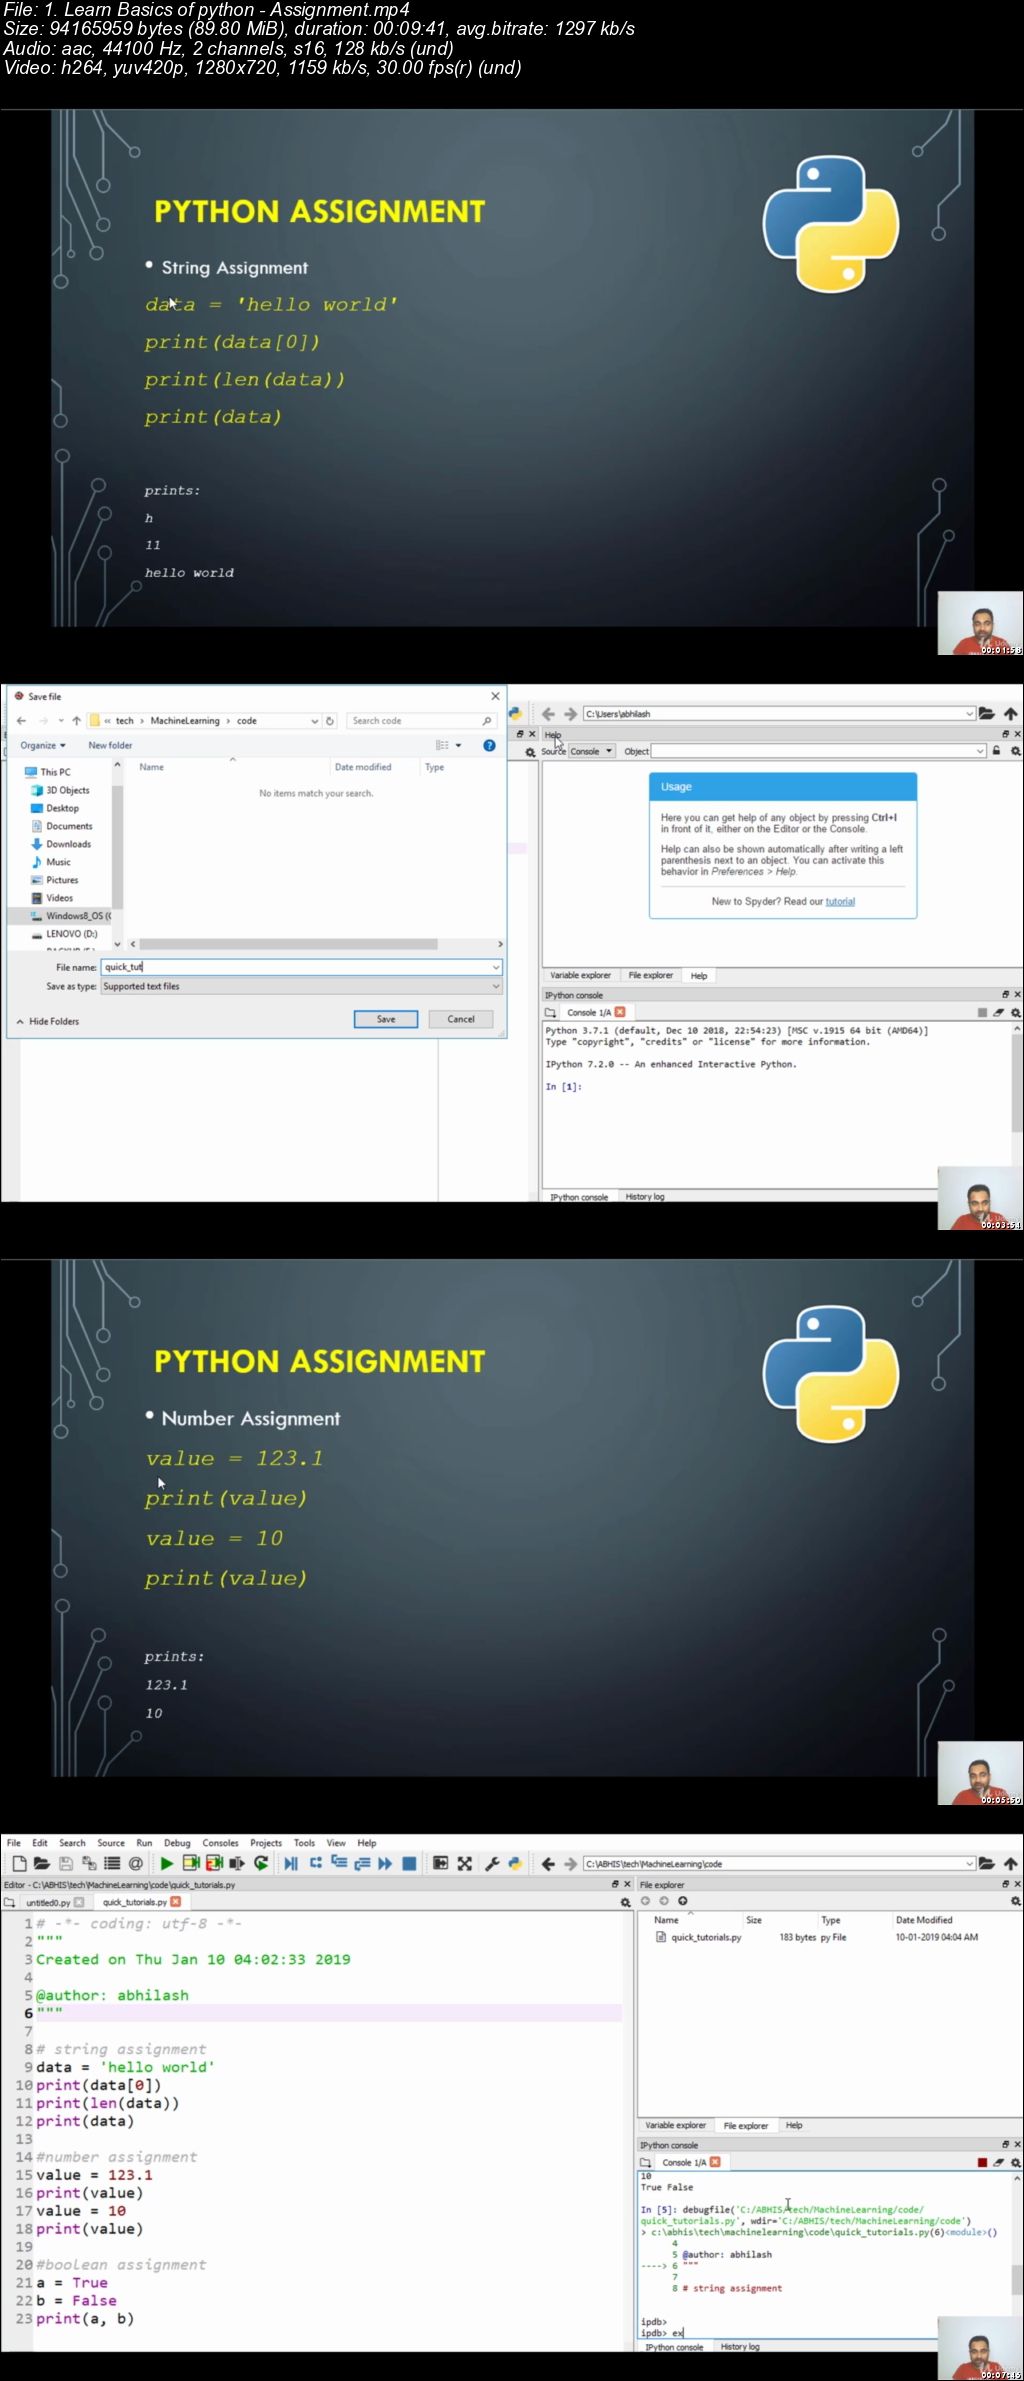
Task: Toggle the Help pane lock icon
Action: coord(996,751)
